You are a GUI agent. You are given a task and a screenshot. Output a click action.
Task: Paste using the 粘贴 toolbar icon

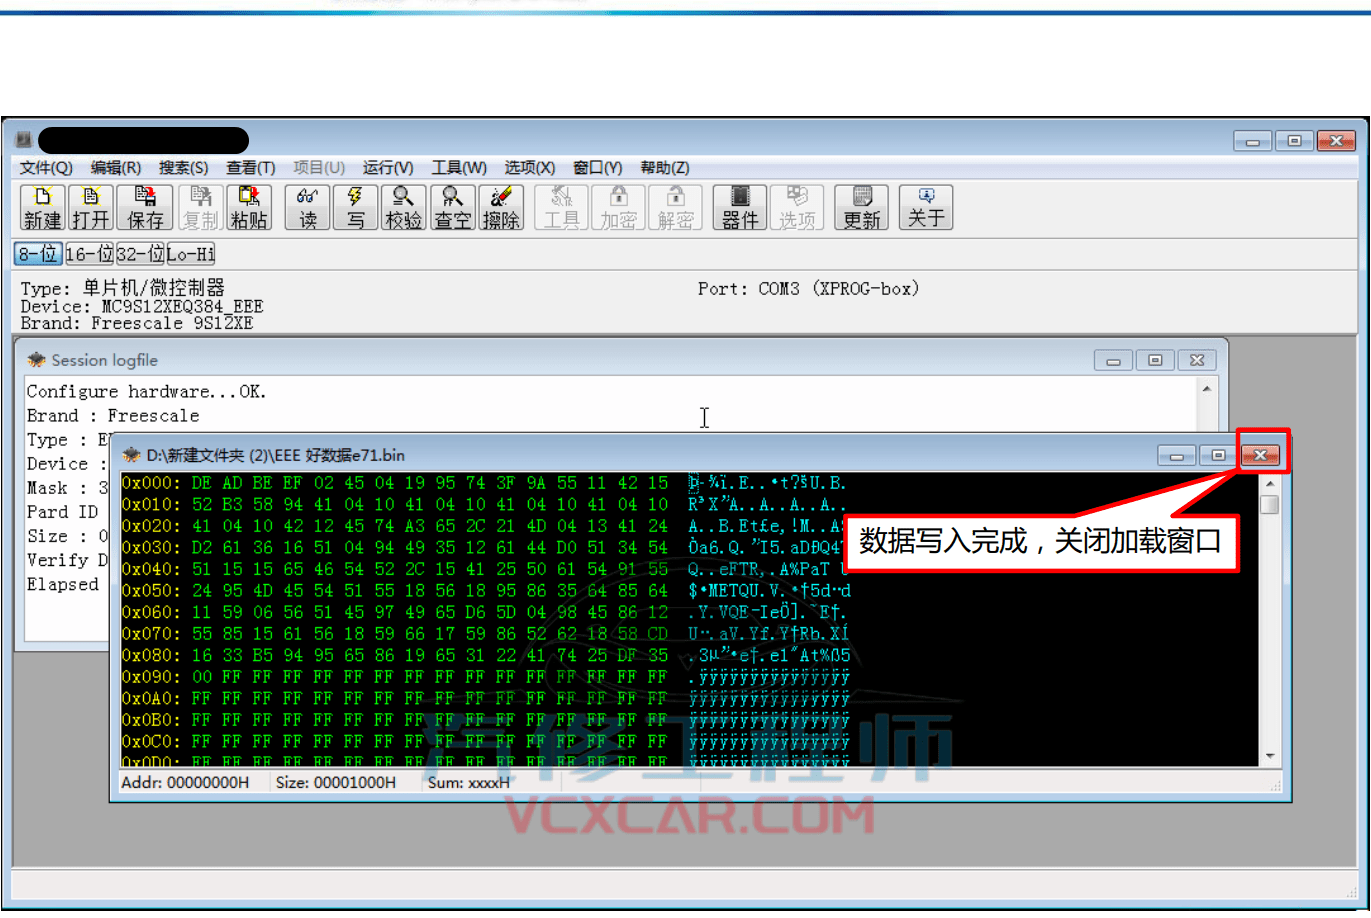(x=249, y=208)
